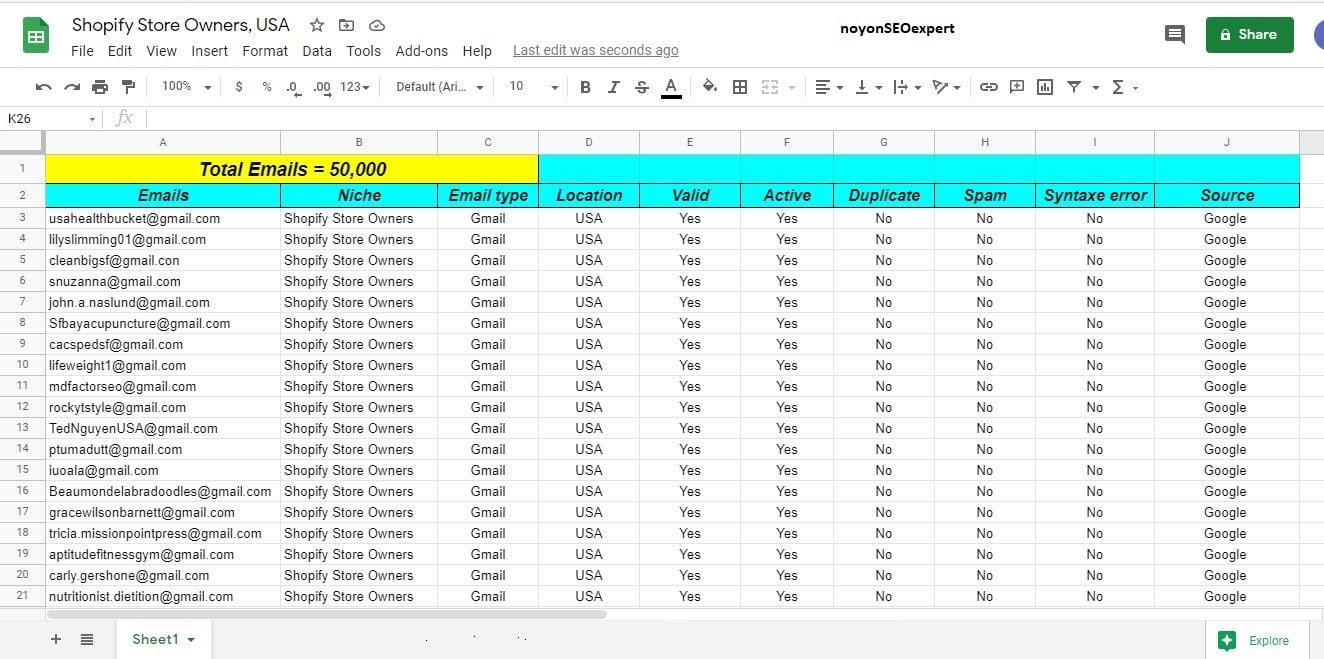Toggle bold formatting
Screen dimensions: 1324x659
tap(585, 87)
